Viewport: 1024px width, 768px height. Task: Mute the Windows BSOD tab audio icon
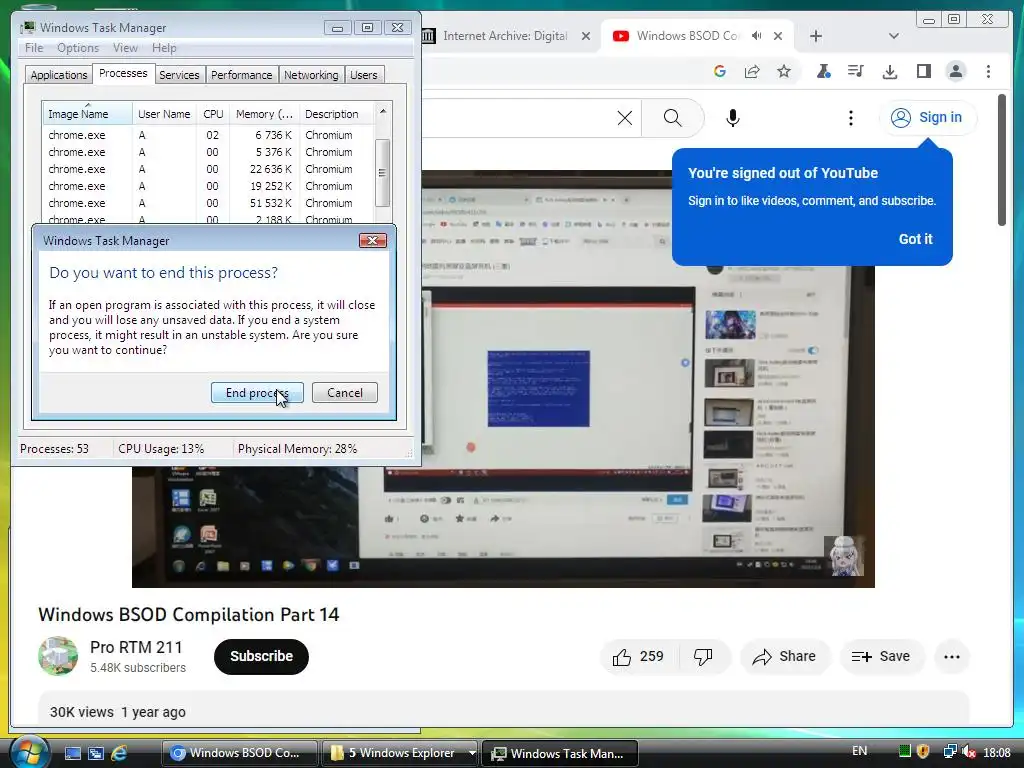tap(756, 36)
